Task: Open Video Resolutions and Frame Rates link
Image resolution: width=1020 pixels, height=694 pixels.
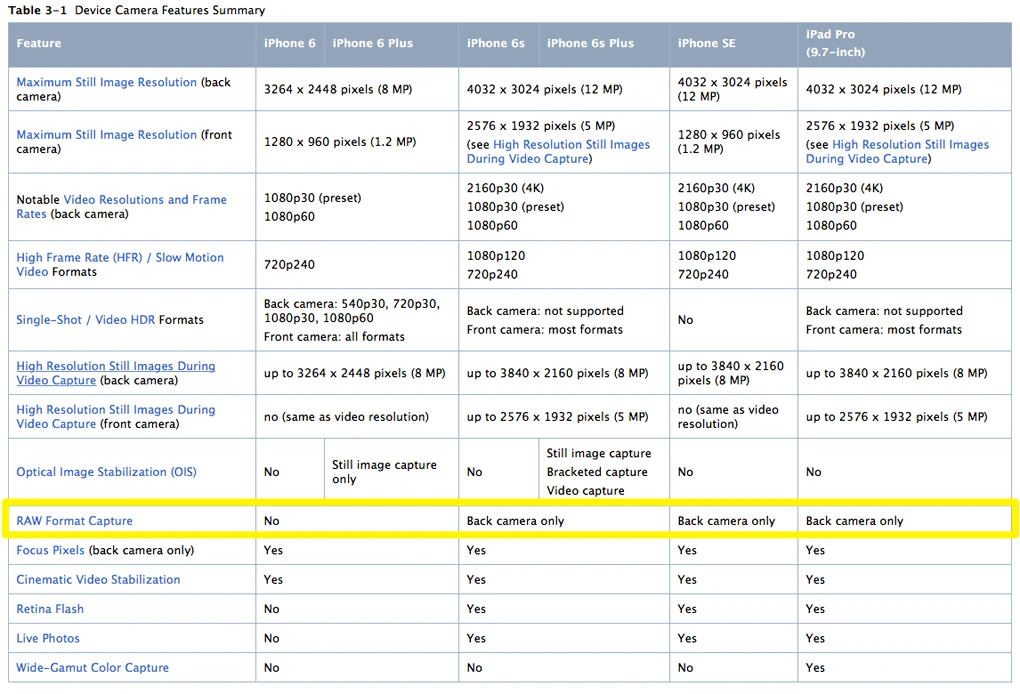Action: (121, 207)
